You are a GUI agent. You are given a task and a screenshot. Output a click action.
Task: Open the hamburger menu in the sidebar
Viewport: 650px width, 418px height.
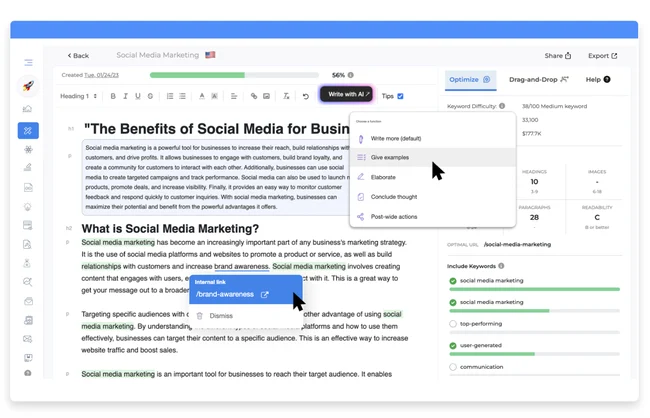point(28,63)
